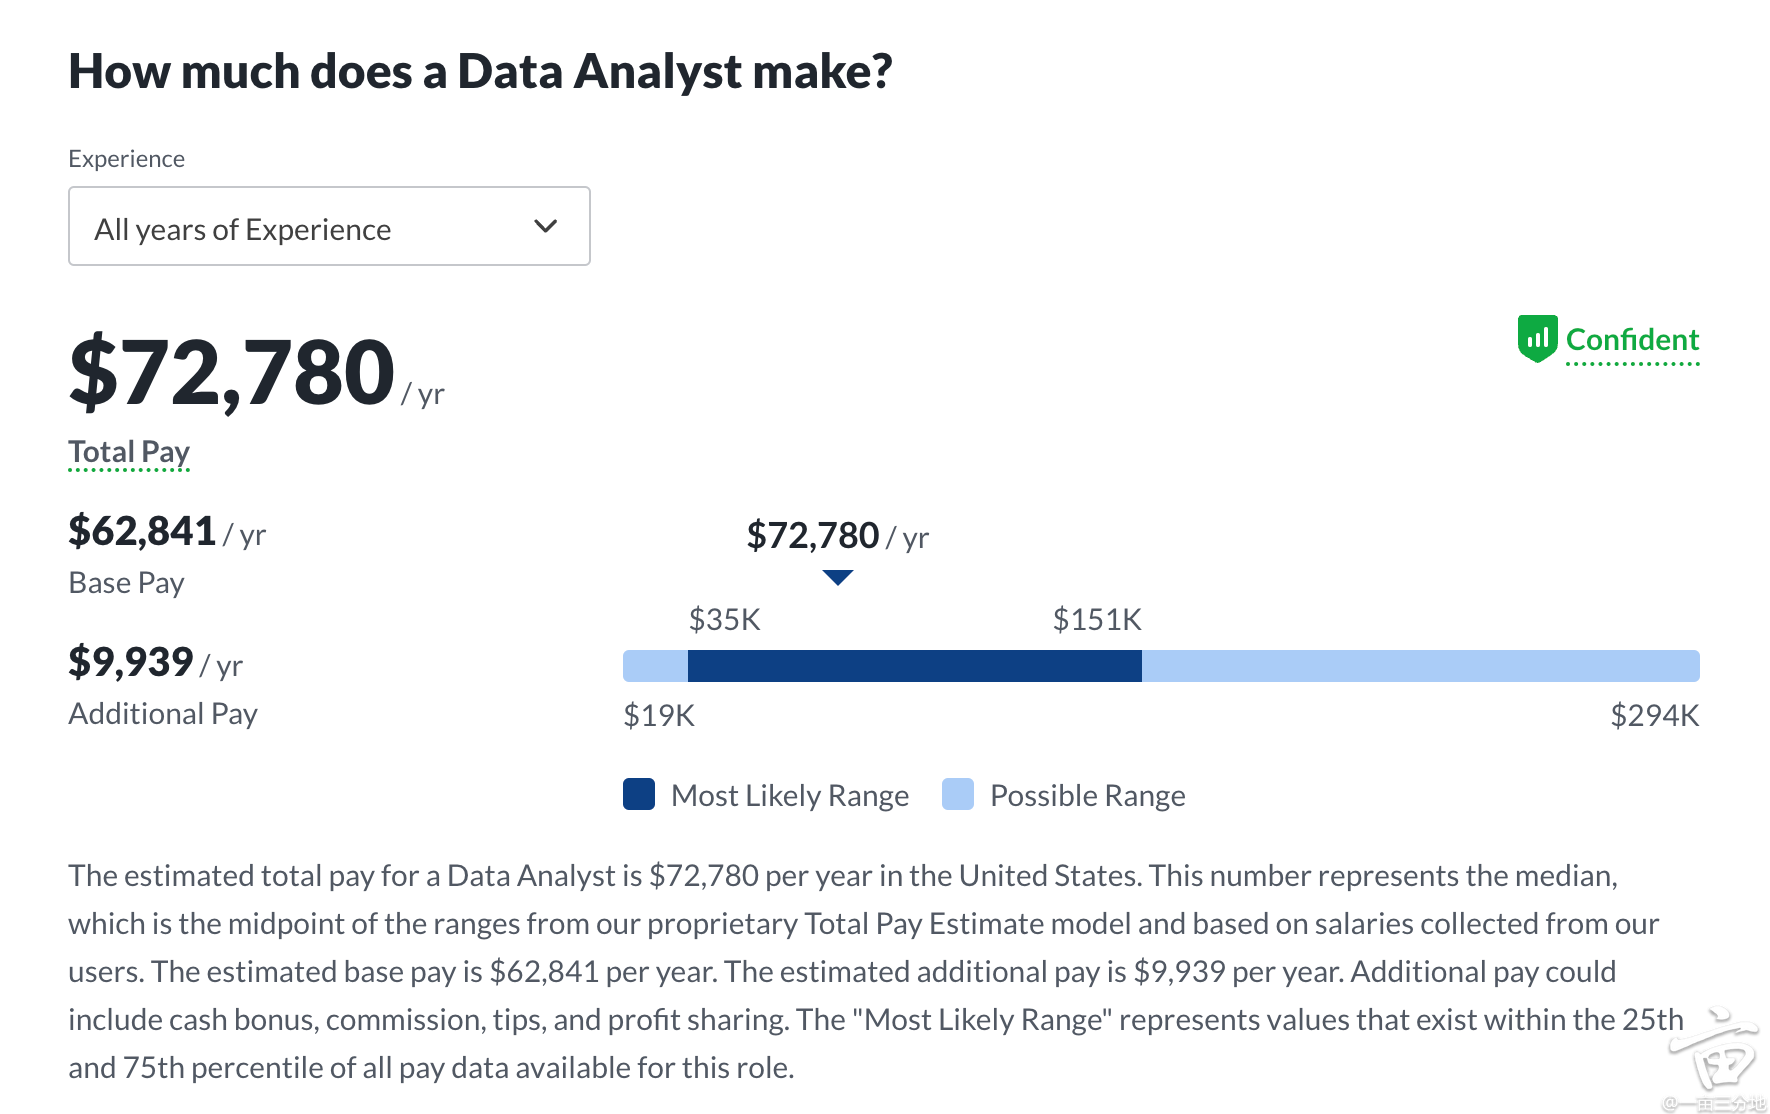Click the $151K range label
Image resolution: width=1770 pixels, height=1114 pixels.
click(x=1097, y=620)
